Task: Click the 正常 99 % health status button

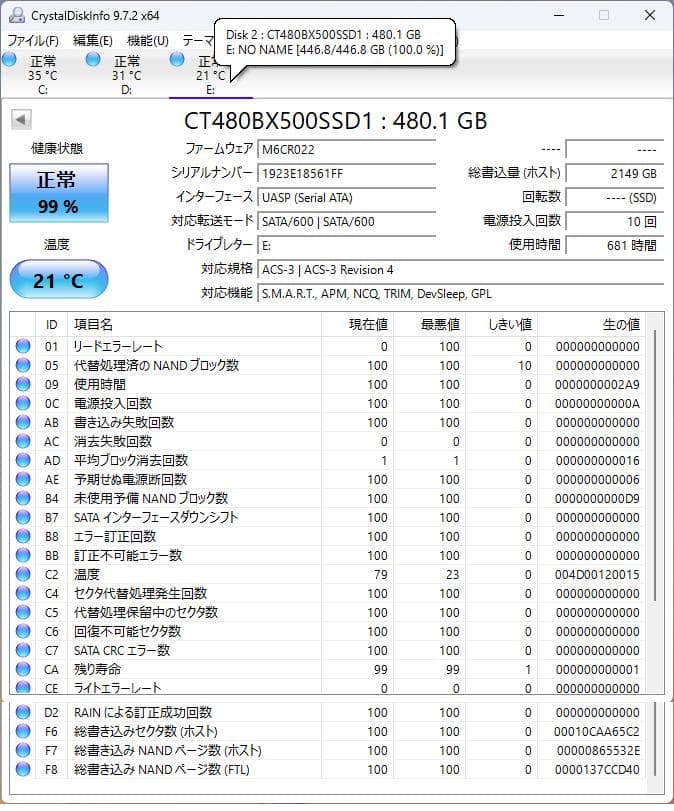Action: (58, 193)
